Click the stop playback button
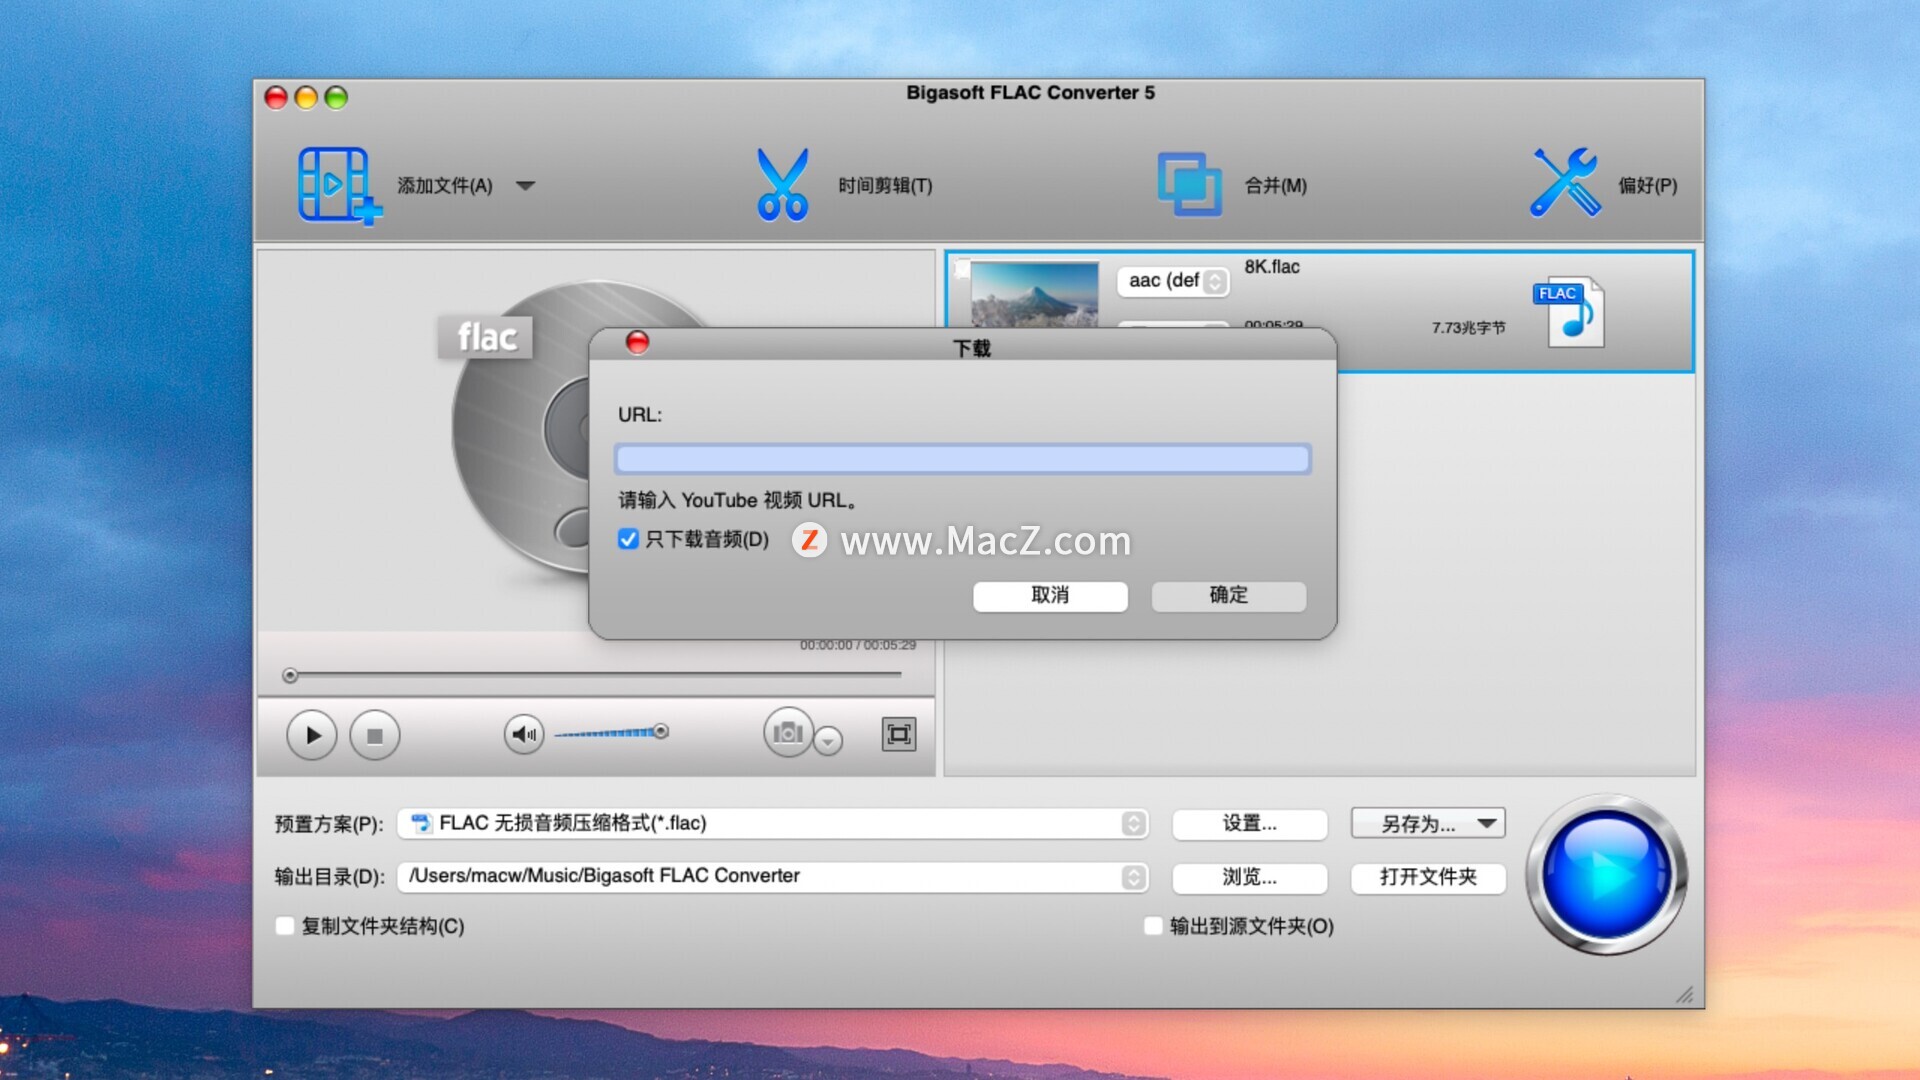The width and height of the screenshot is (1920, 1080). (x=375, y=735)
